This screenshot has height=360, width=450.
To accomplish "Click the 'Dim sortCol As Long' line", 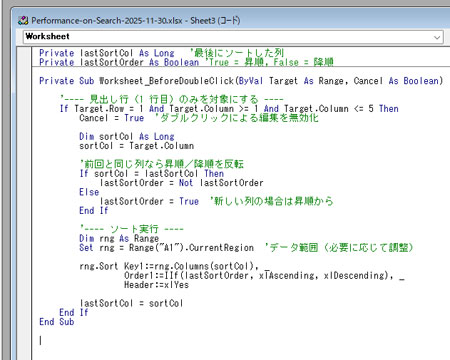I will click(127, 137).
